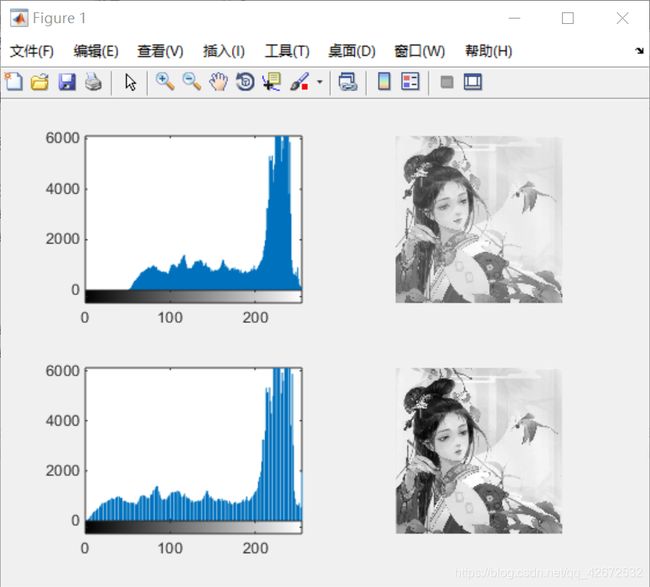Image resolution: width=650 pixels, height=587 pixels.
Task: Open the brush color dropdown arrow
Action: (320, 82)
